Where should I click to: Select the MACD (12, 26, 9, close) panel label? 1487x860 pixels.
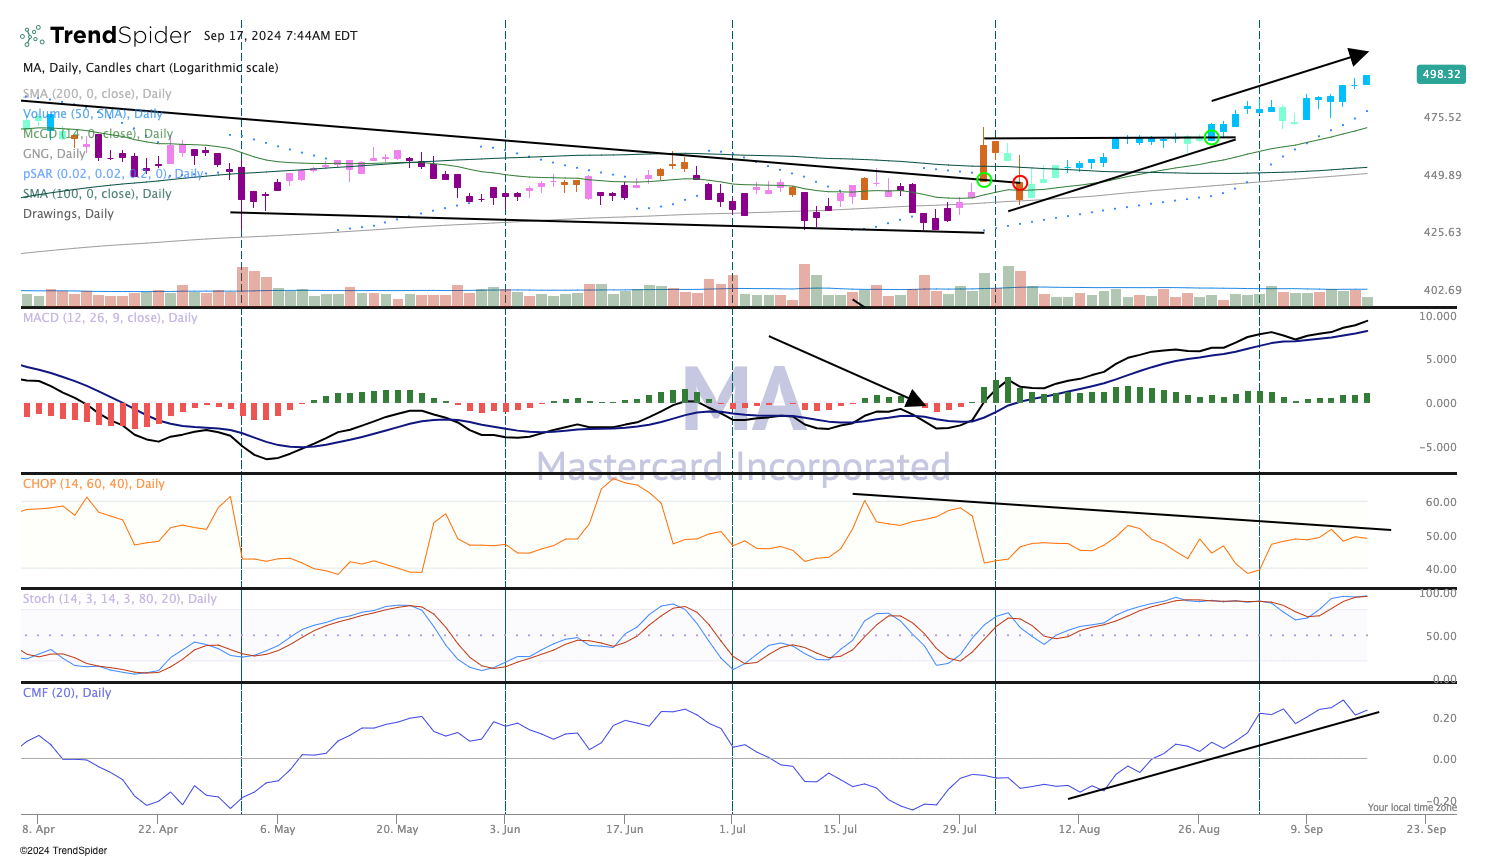click(x=110, y=318)
